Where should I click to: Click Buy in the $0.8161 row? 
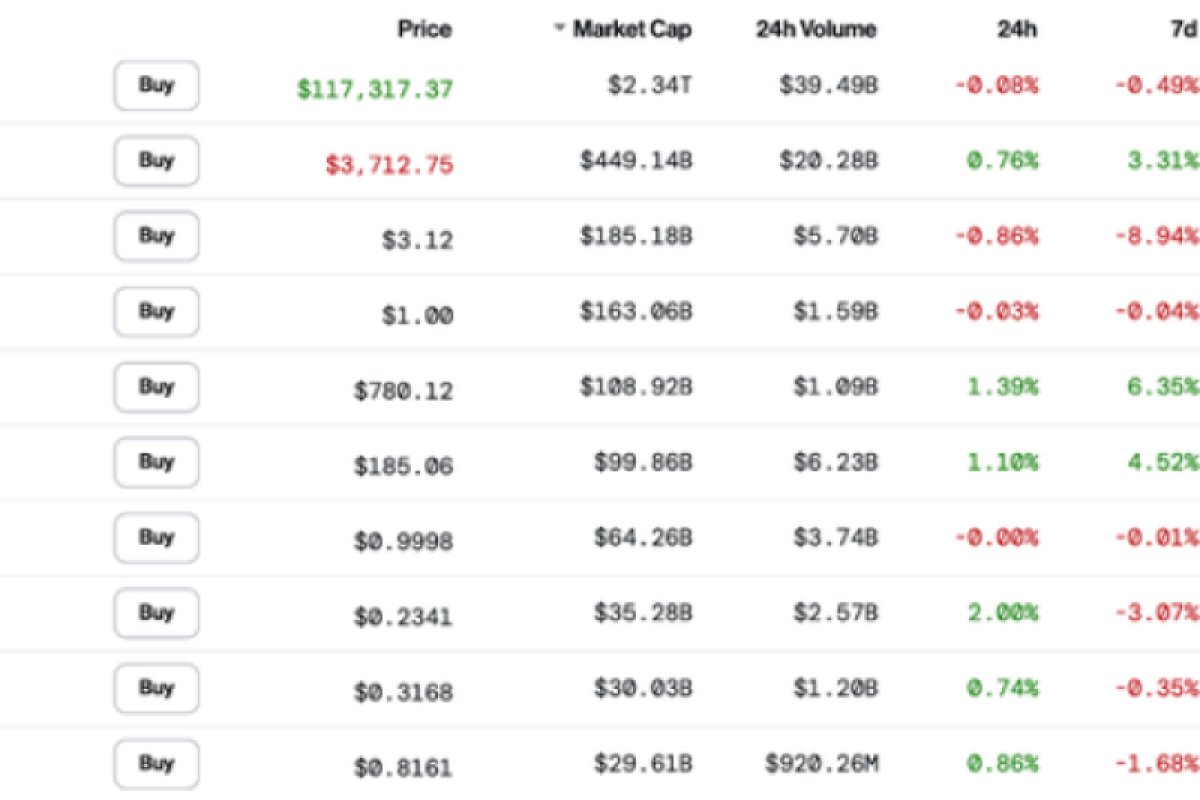click(156, 764)
